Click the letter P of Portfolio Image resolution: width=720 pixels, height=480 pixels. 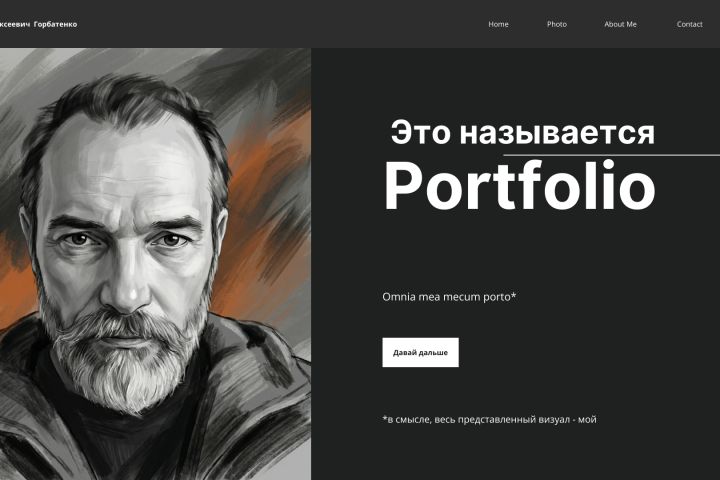click(x=401, y=185)
